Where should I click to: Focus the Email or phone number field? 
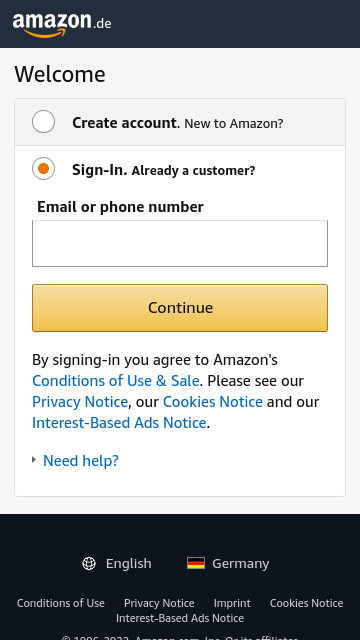[x=180, y=243]
